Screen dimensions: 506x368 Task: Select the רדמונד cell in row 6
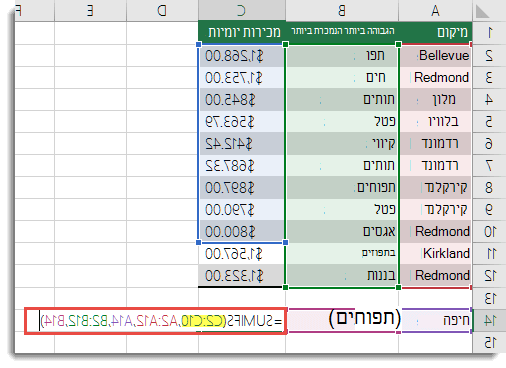(x=435, y=143)
